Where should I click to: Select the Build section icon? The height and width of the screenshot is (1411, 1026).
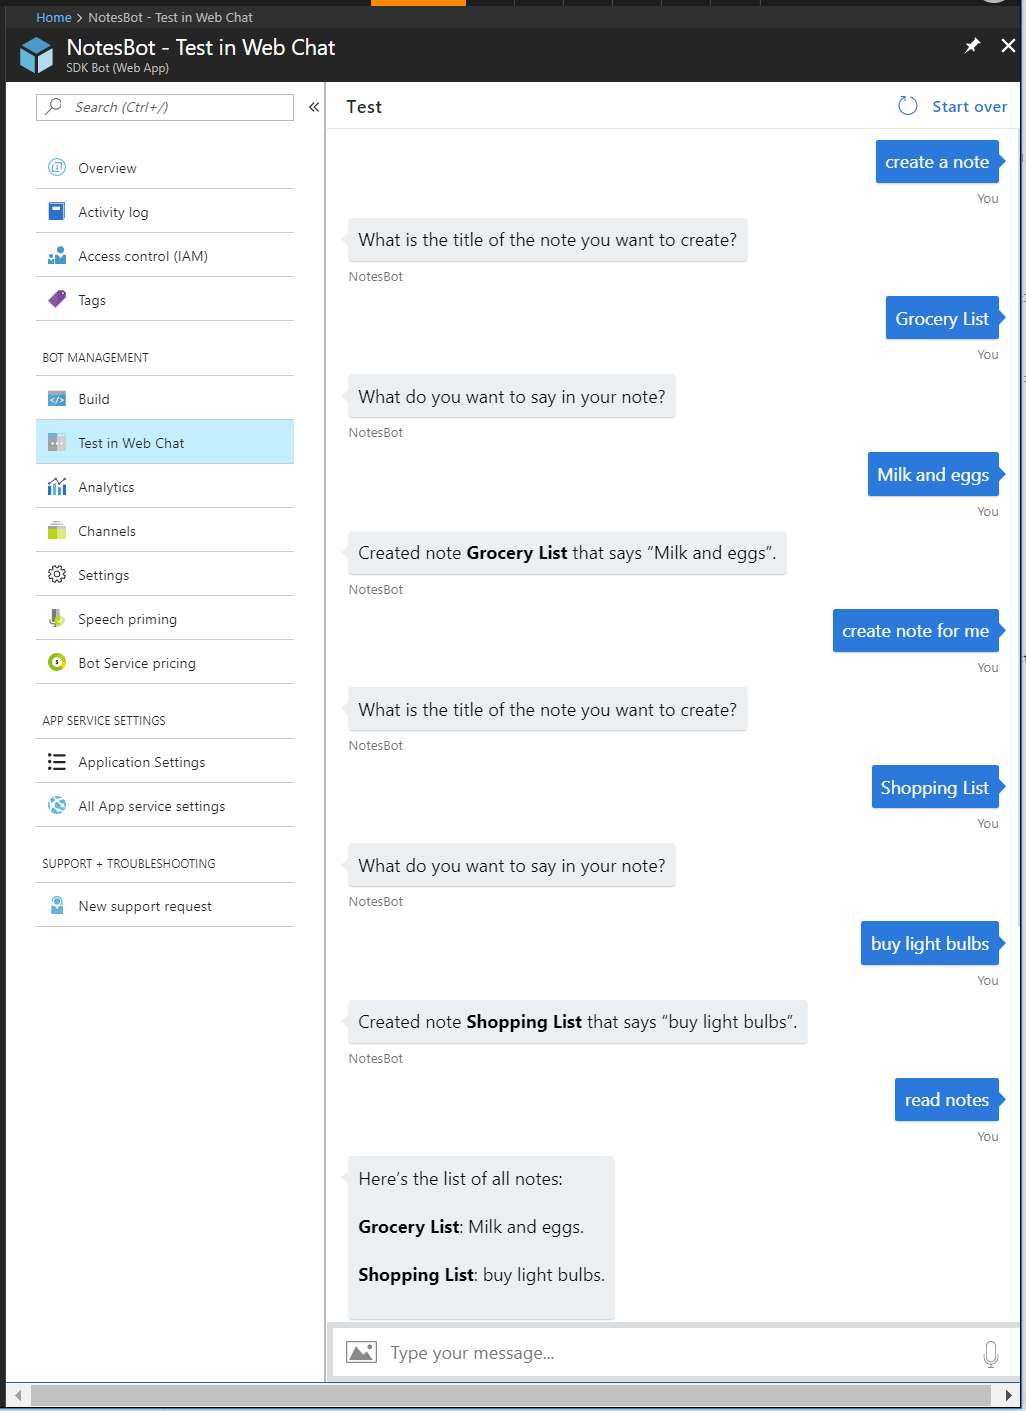coord(57,398)
